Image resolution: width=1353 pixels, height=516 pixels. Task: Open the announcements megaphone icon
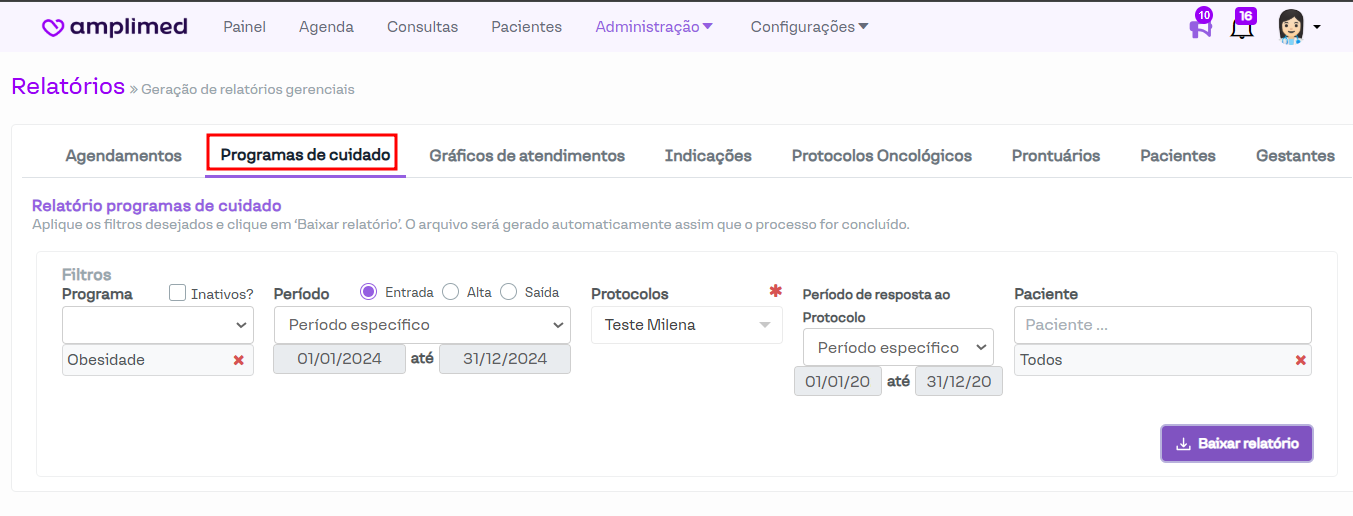[1199, 28]
